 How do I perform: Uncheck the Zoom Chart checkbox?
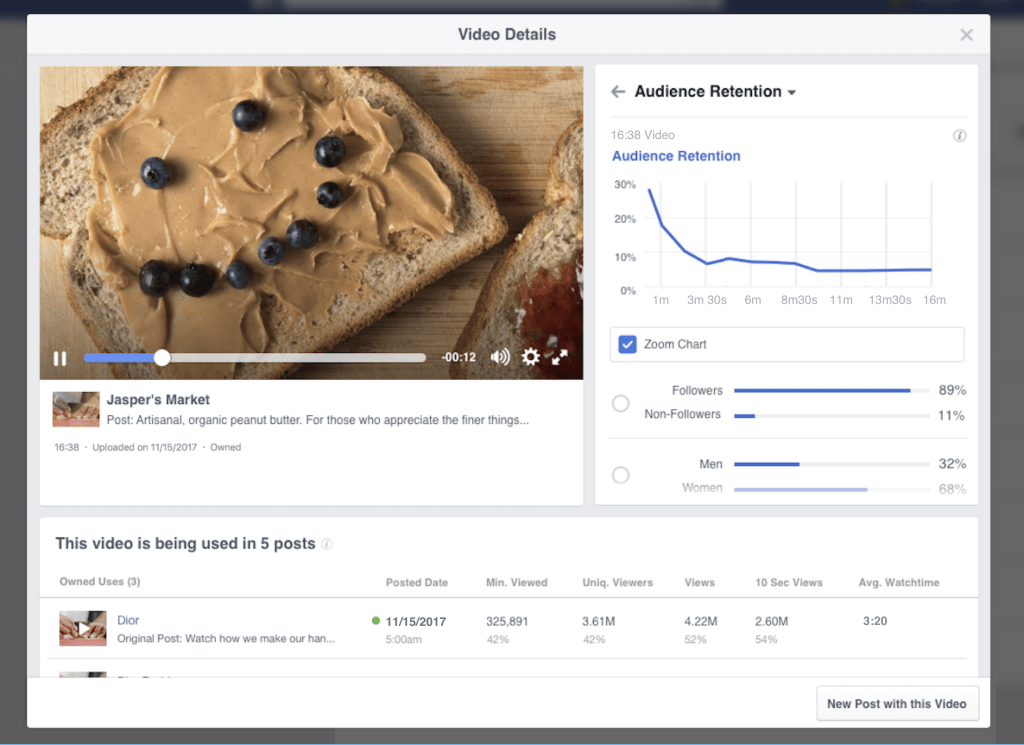tap(627, 344)
